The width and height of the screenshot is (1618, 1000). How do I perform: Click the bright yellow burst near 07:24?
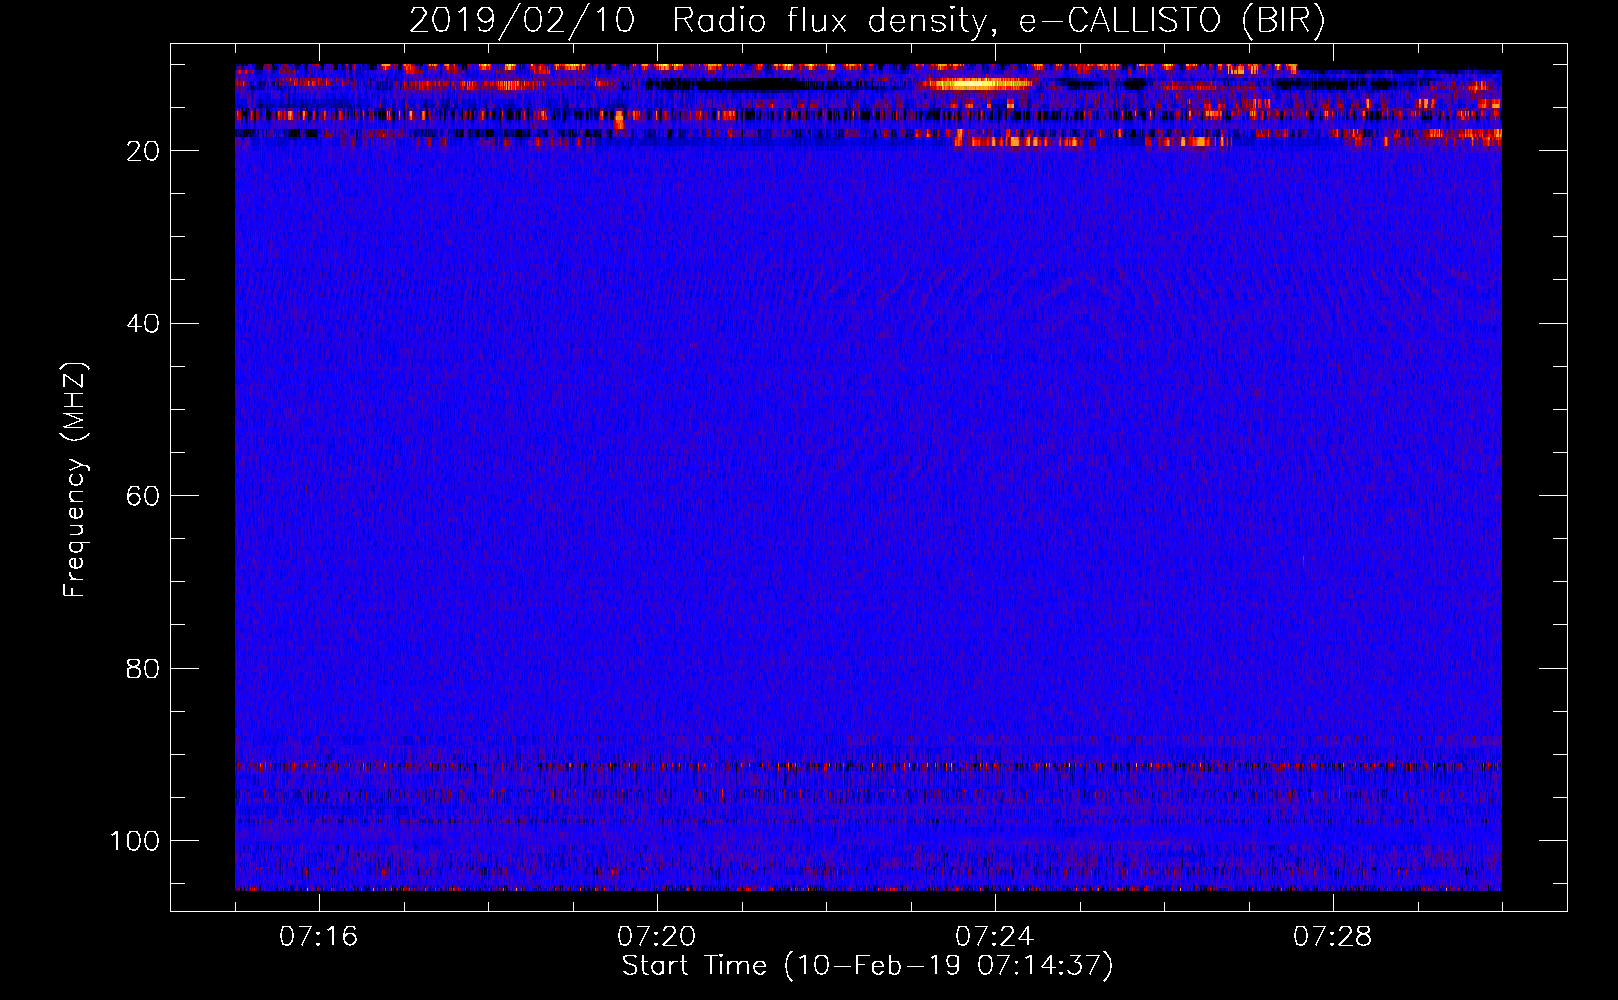coord(977,84)
